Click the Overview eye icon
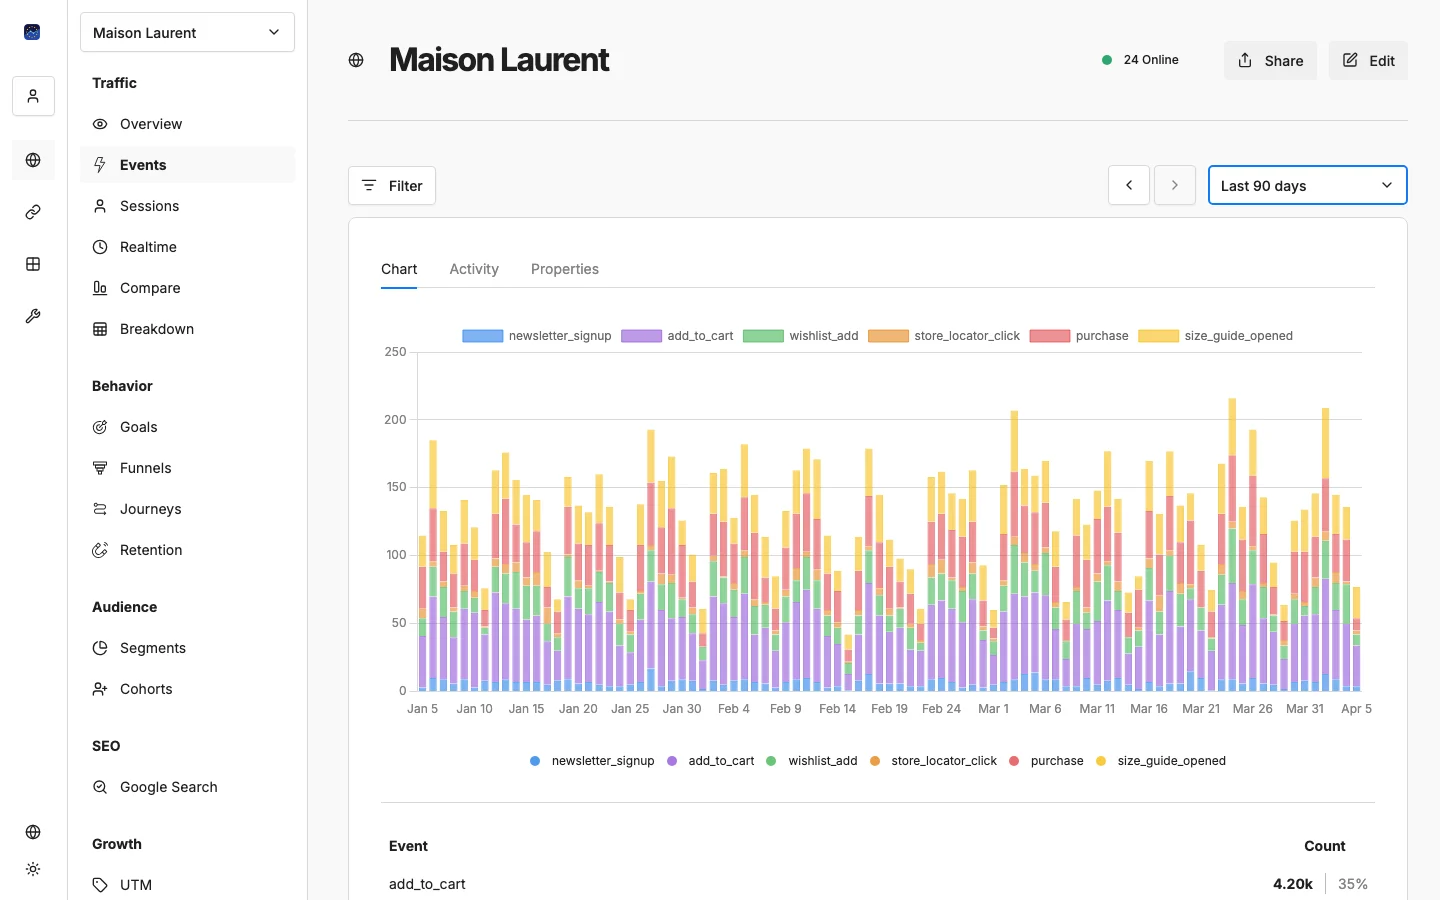 (x=100, y=124)
